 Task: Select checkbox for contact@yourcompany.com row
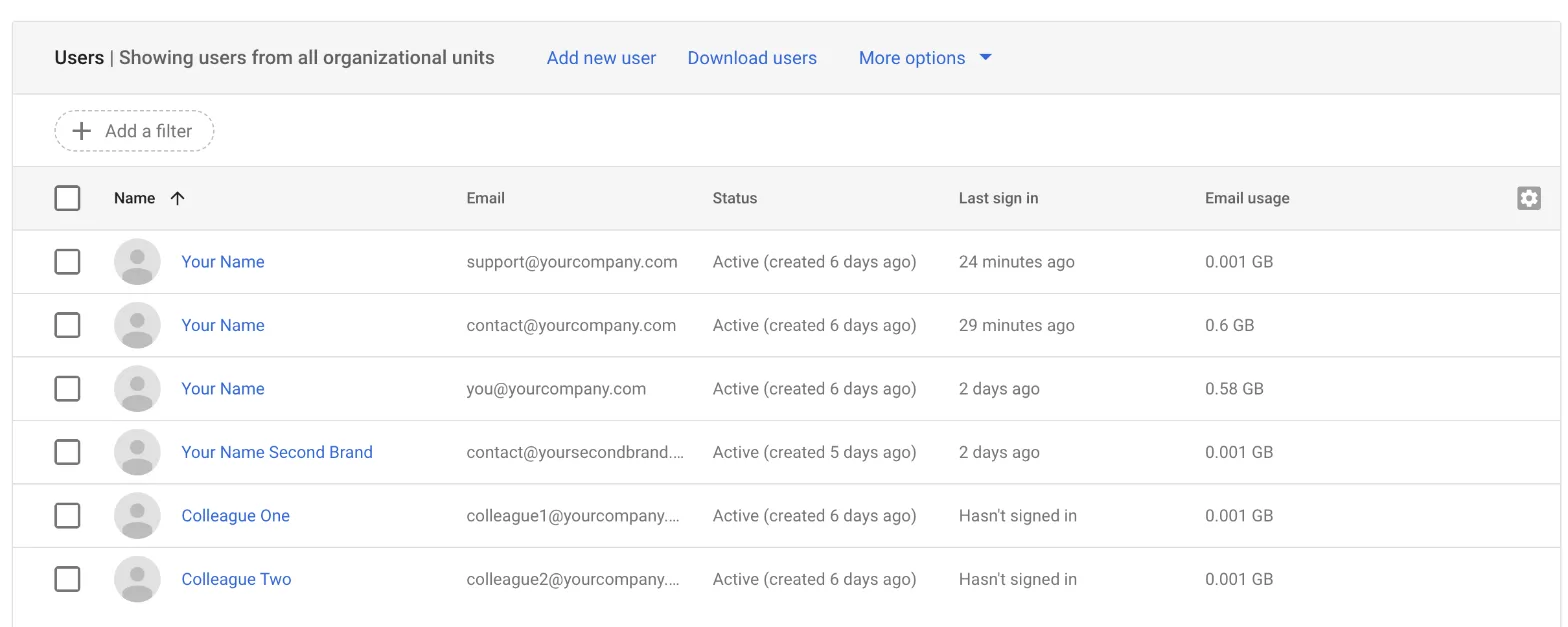(67, 325)
